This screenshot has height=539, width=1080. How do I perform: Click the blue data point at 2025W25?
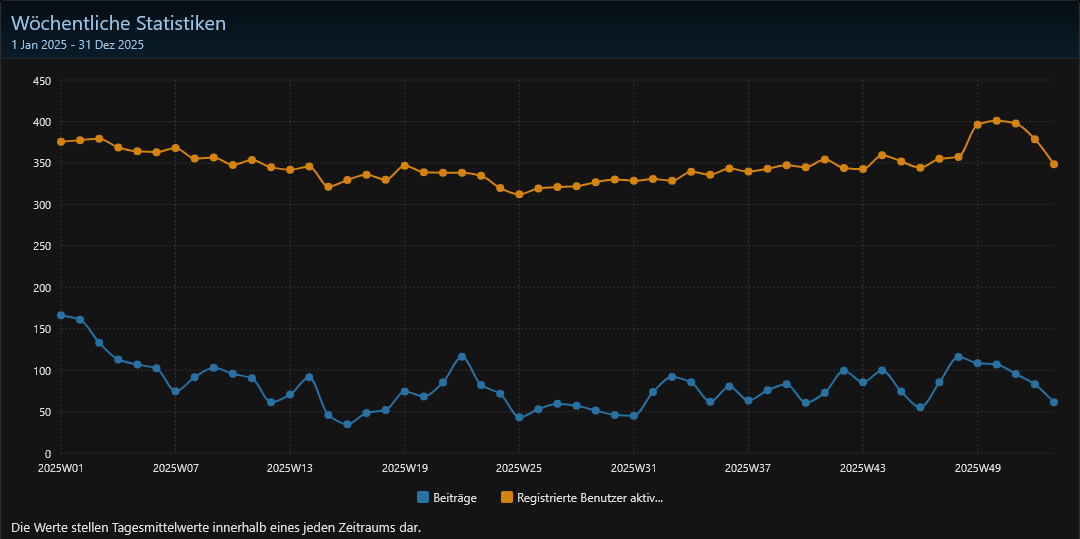pos(519,417)
